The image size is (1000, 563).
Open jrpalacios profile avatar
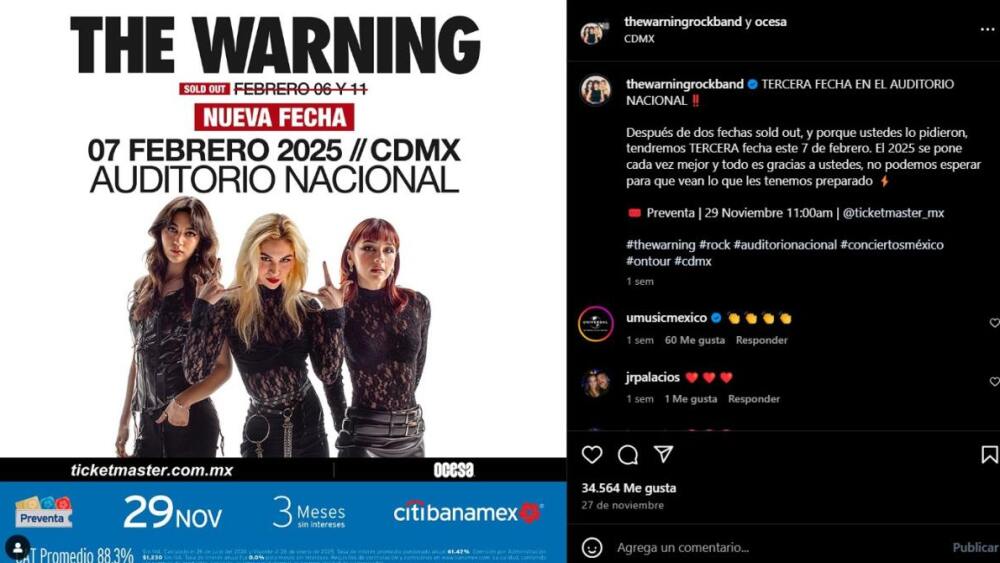(595, 383)
